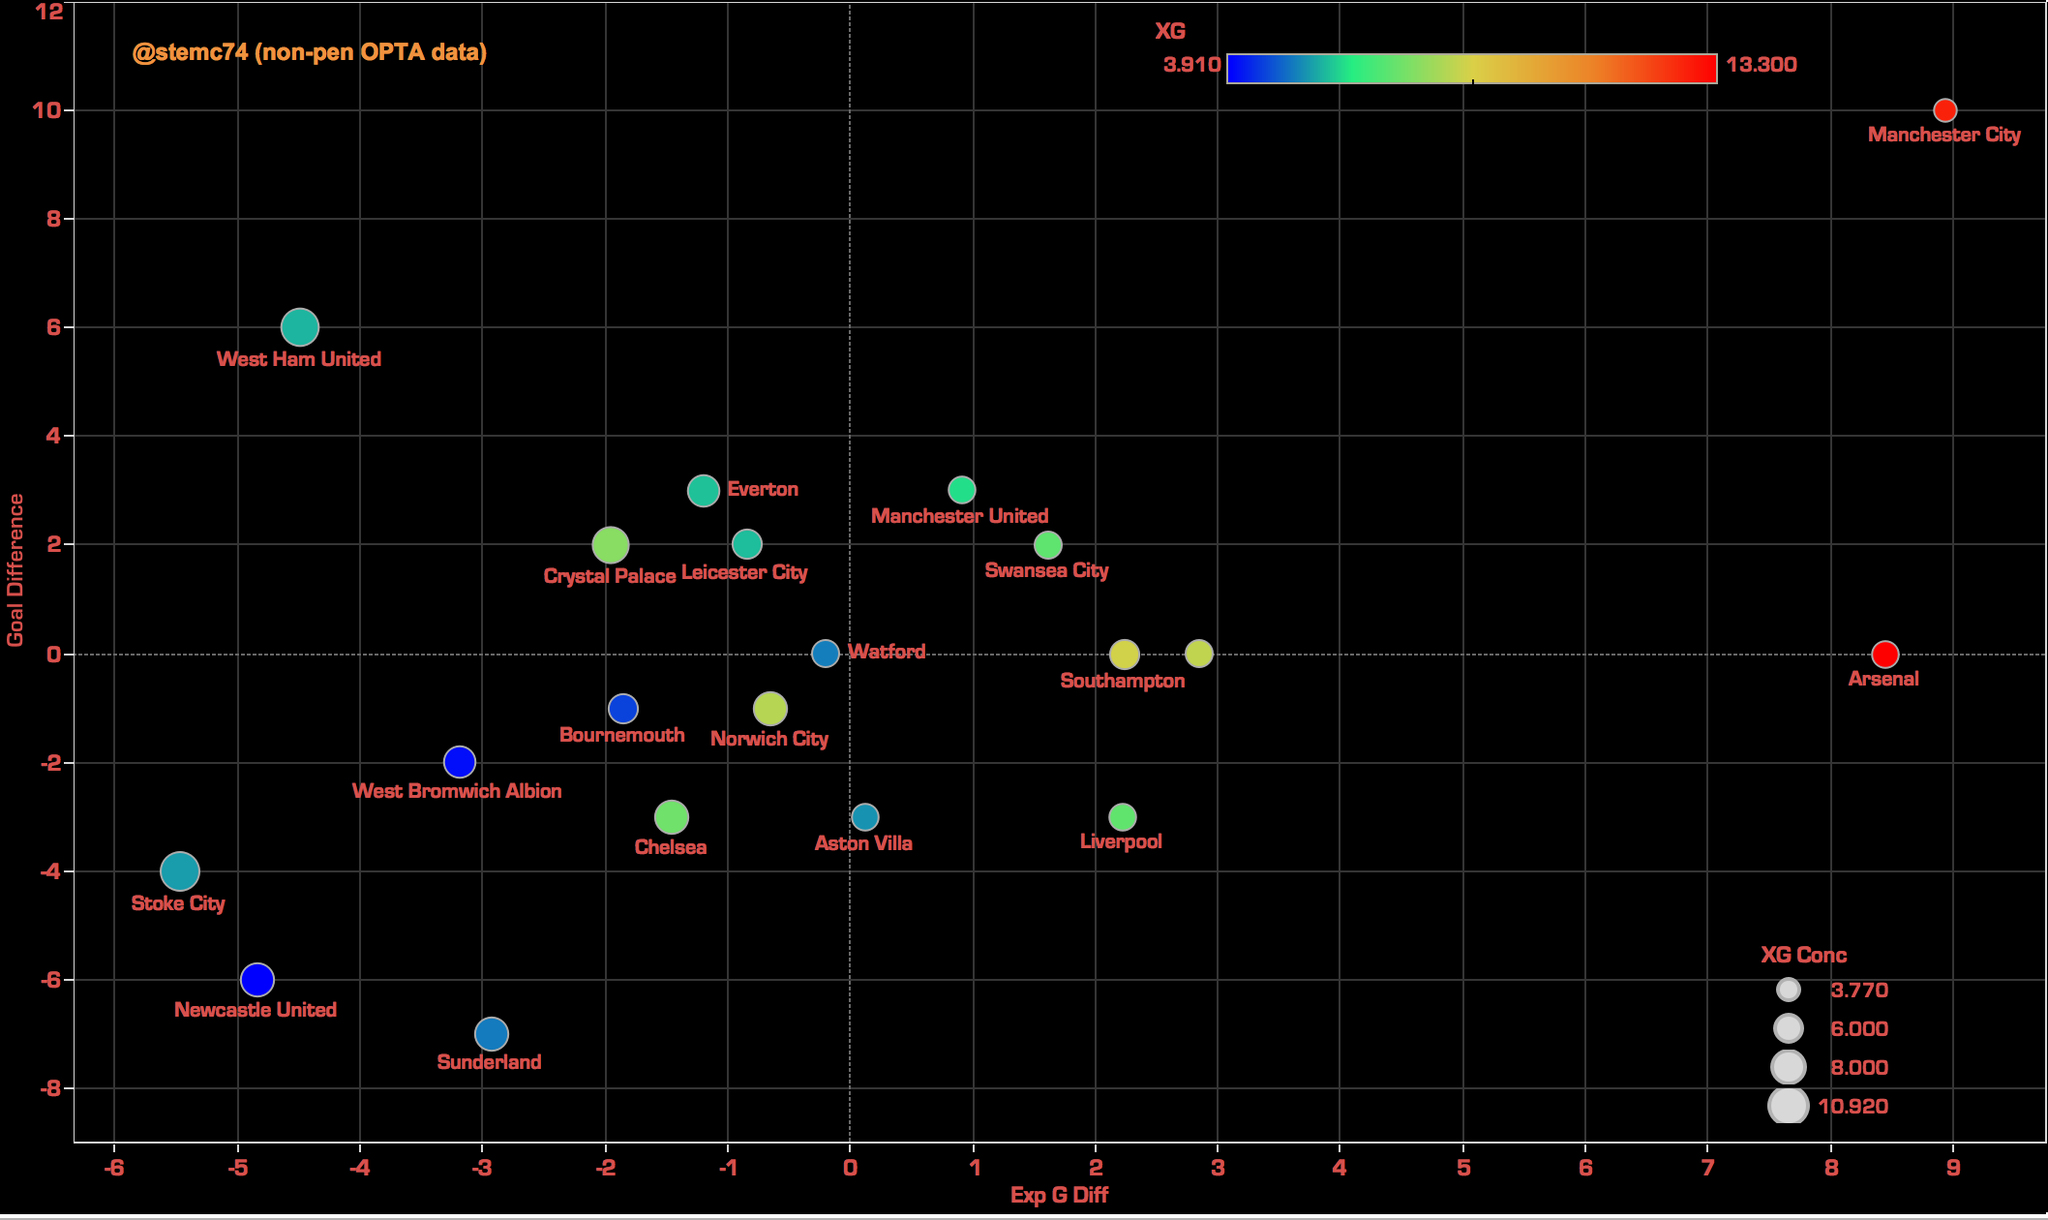The width and height of the screenshot is (2048, 1220).
Task: Click the Crystal Palace bubble
Action: (x=610, y=545)
